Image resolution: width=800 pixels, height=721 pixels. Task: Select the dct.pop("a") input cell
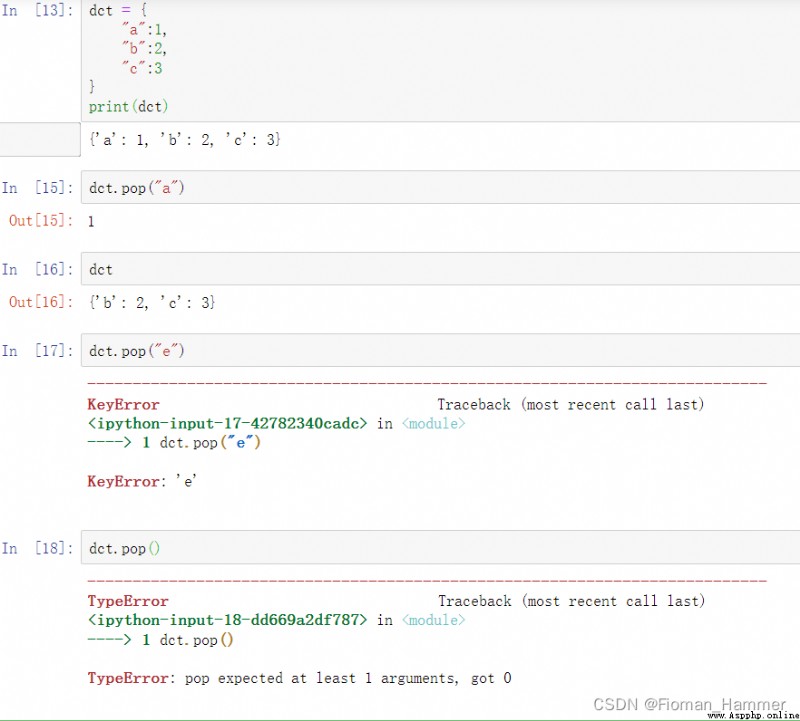(440, 188)
